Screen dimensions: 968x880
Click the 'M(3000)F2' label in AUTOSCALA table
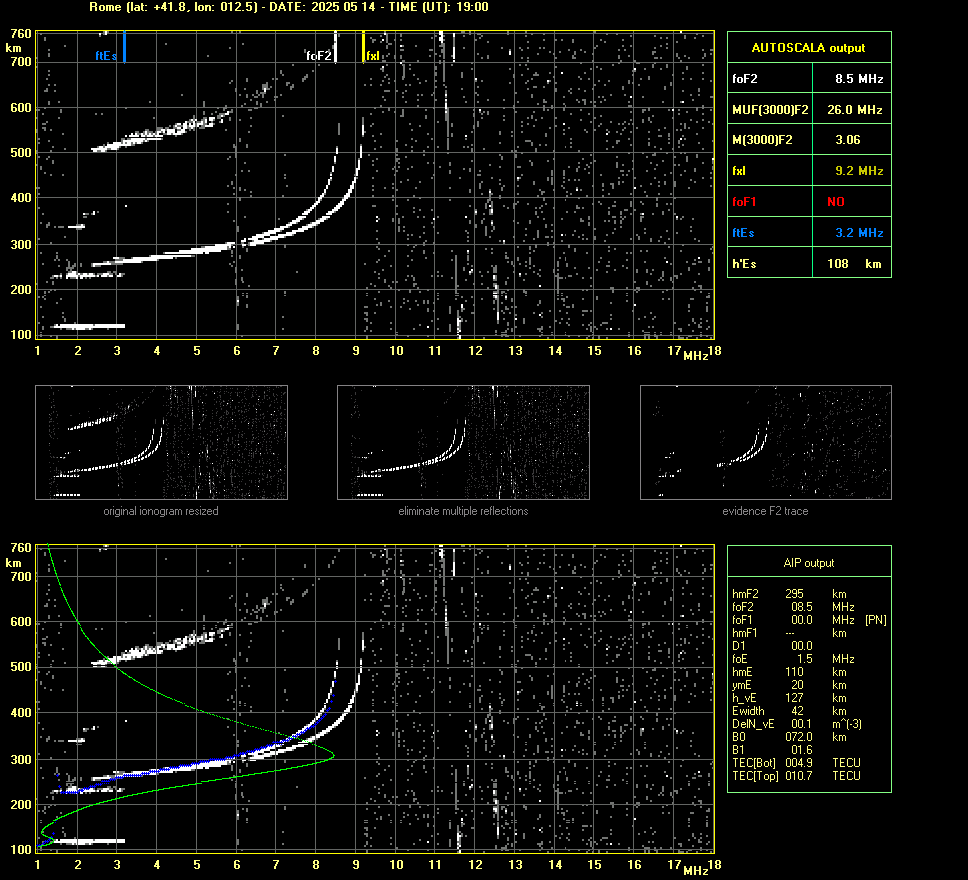coord(762,140)
